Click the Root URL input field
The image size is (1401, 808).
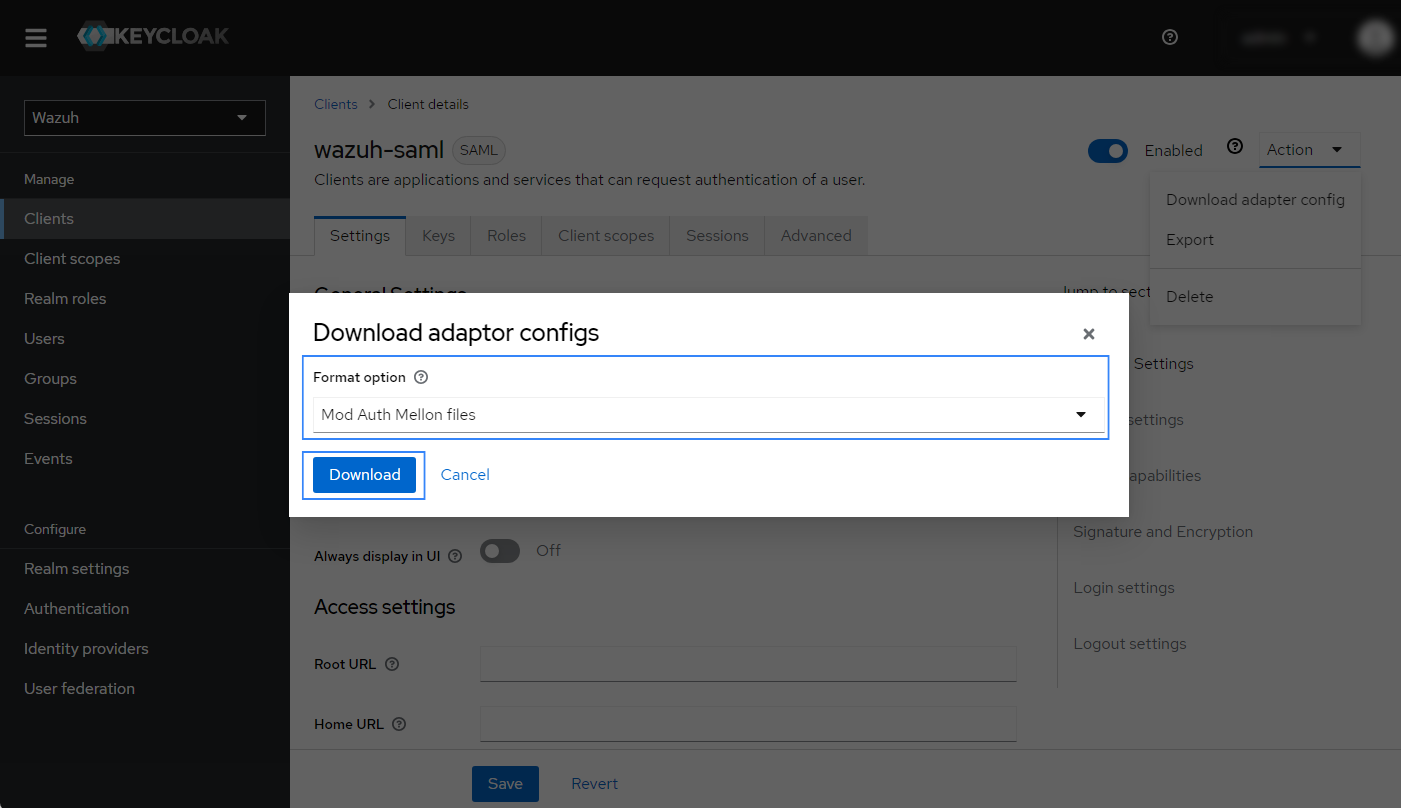pyautogui.click(x=748, y=664)
